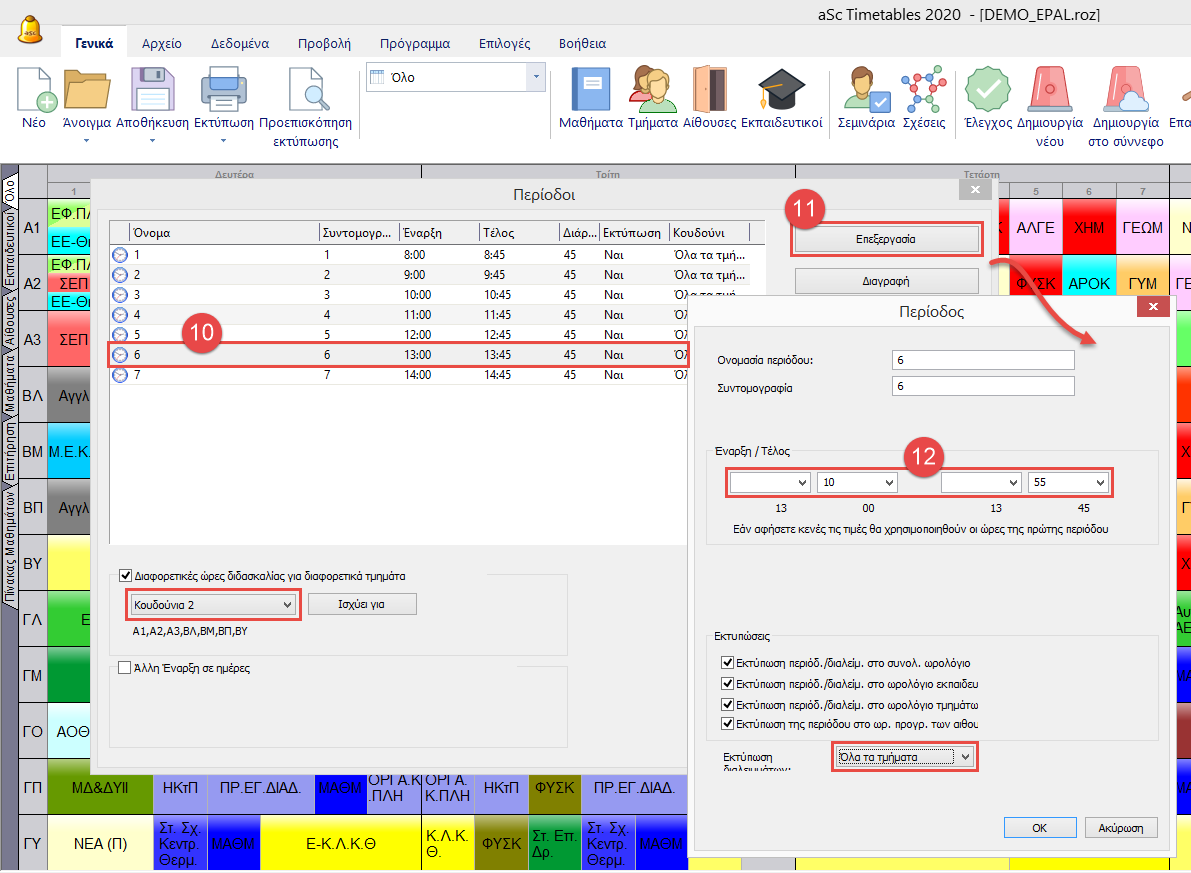Screen dimensions: 1191x873
Task: Enable Άλλη Έναρξη σε ημέρες checkbox
Action: tap(126, 668)
